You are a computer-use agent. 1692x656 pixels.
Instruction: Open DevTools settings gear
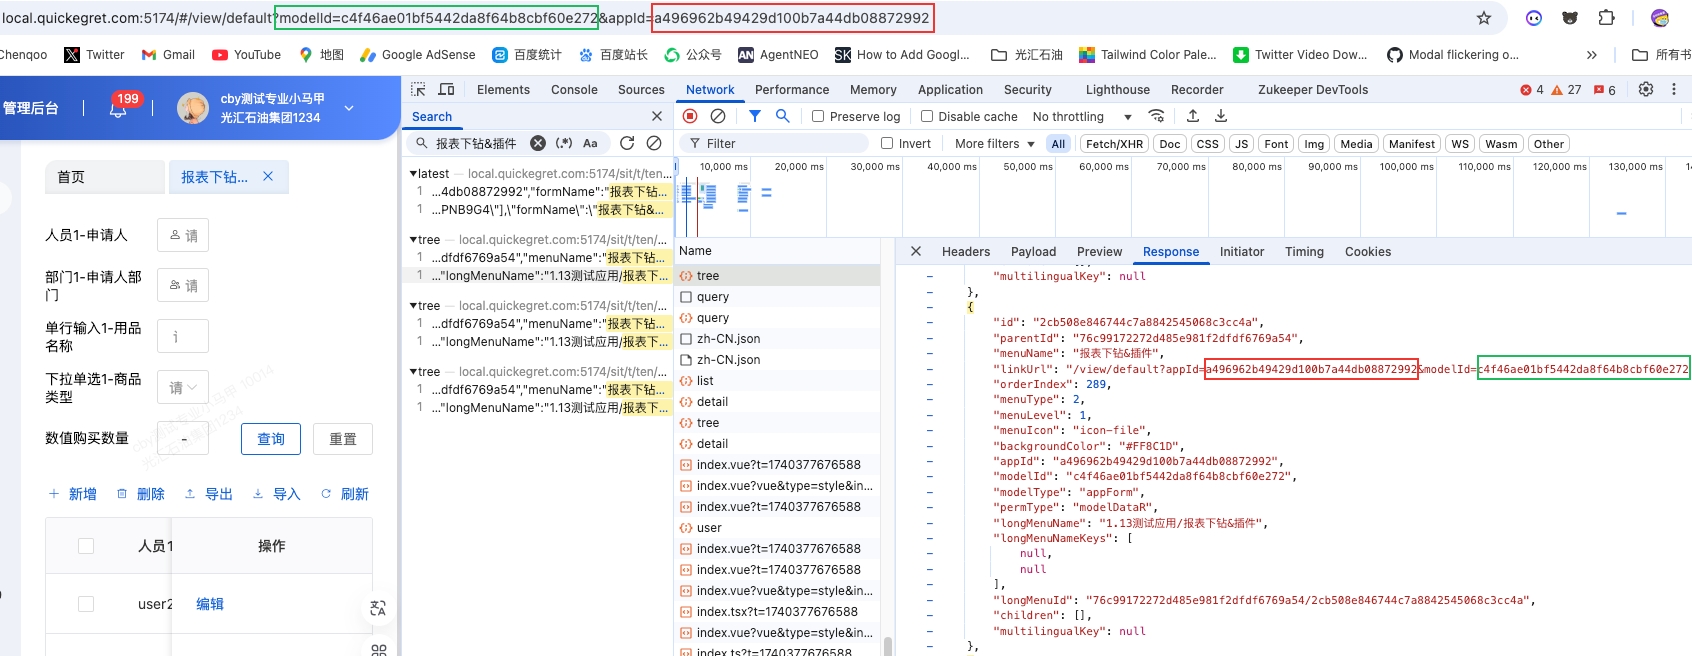click(1646, 89)
